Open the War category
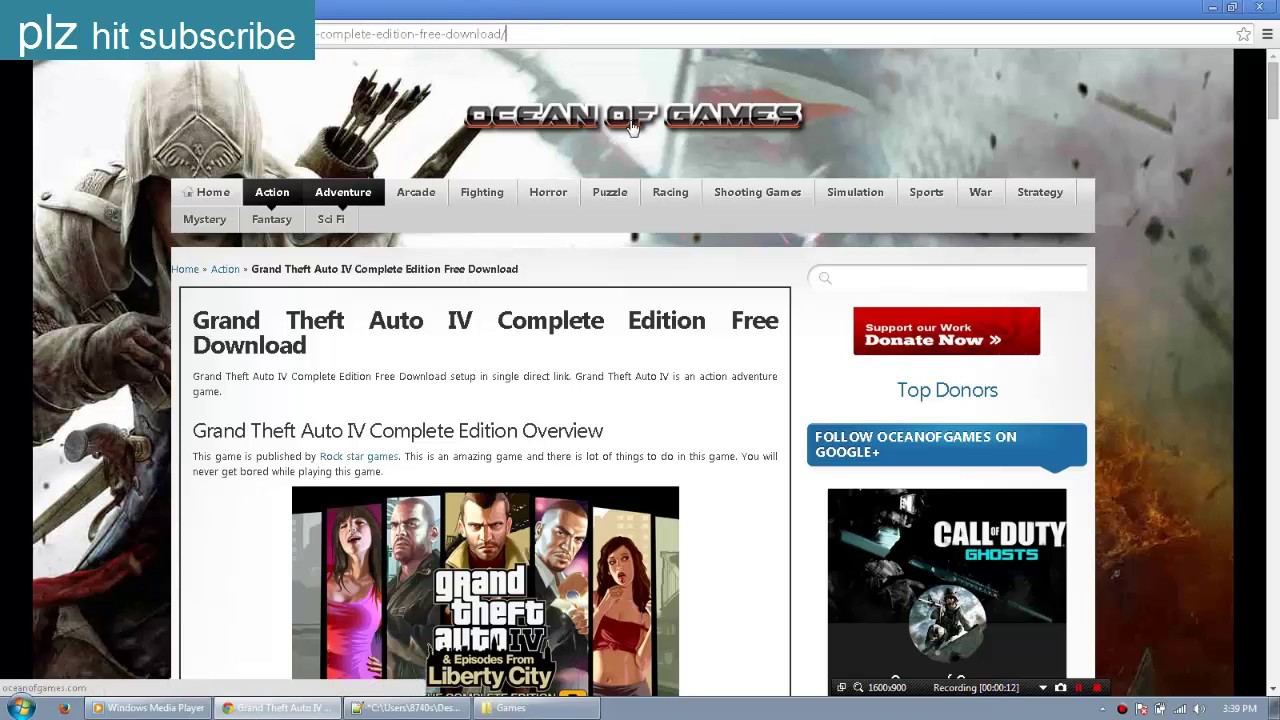This screenshot has width=1280, height=720. point(980,192)
